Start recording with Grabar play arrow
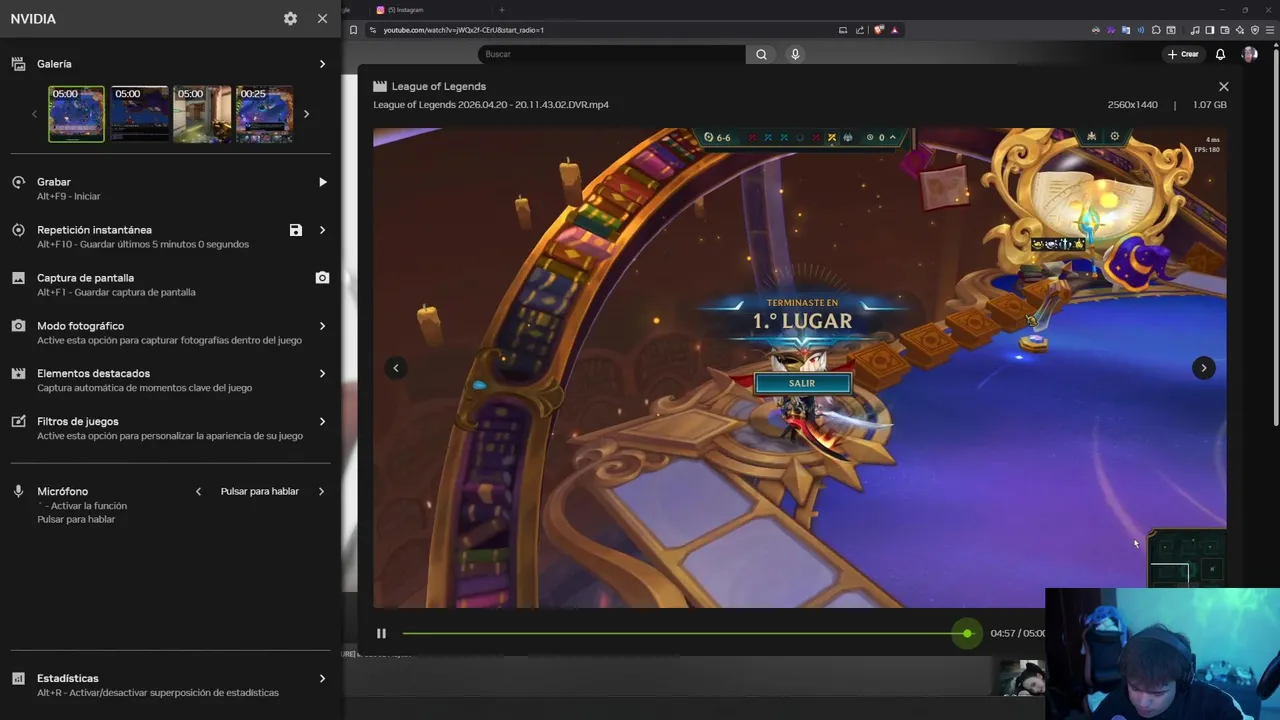The image size is (1280, 720). click(x=322, y=182)
